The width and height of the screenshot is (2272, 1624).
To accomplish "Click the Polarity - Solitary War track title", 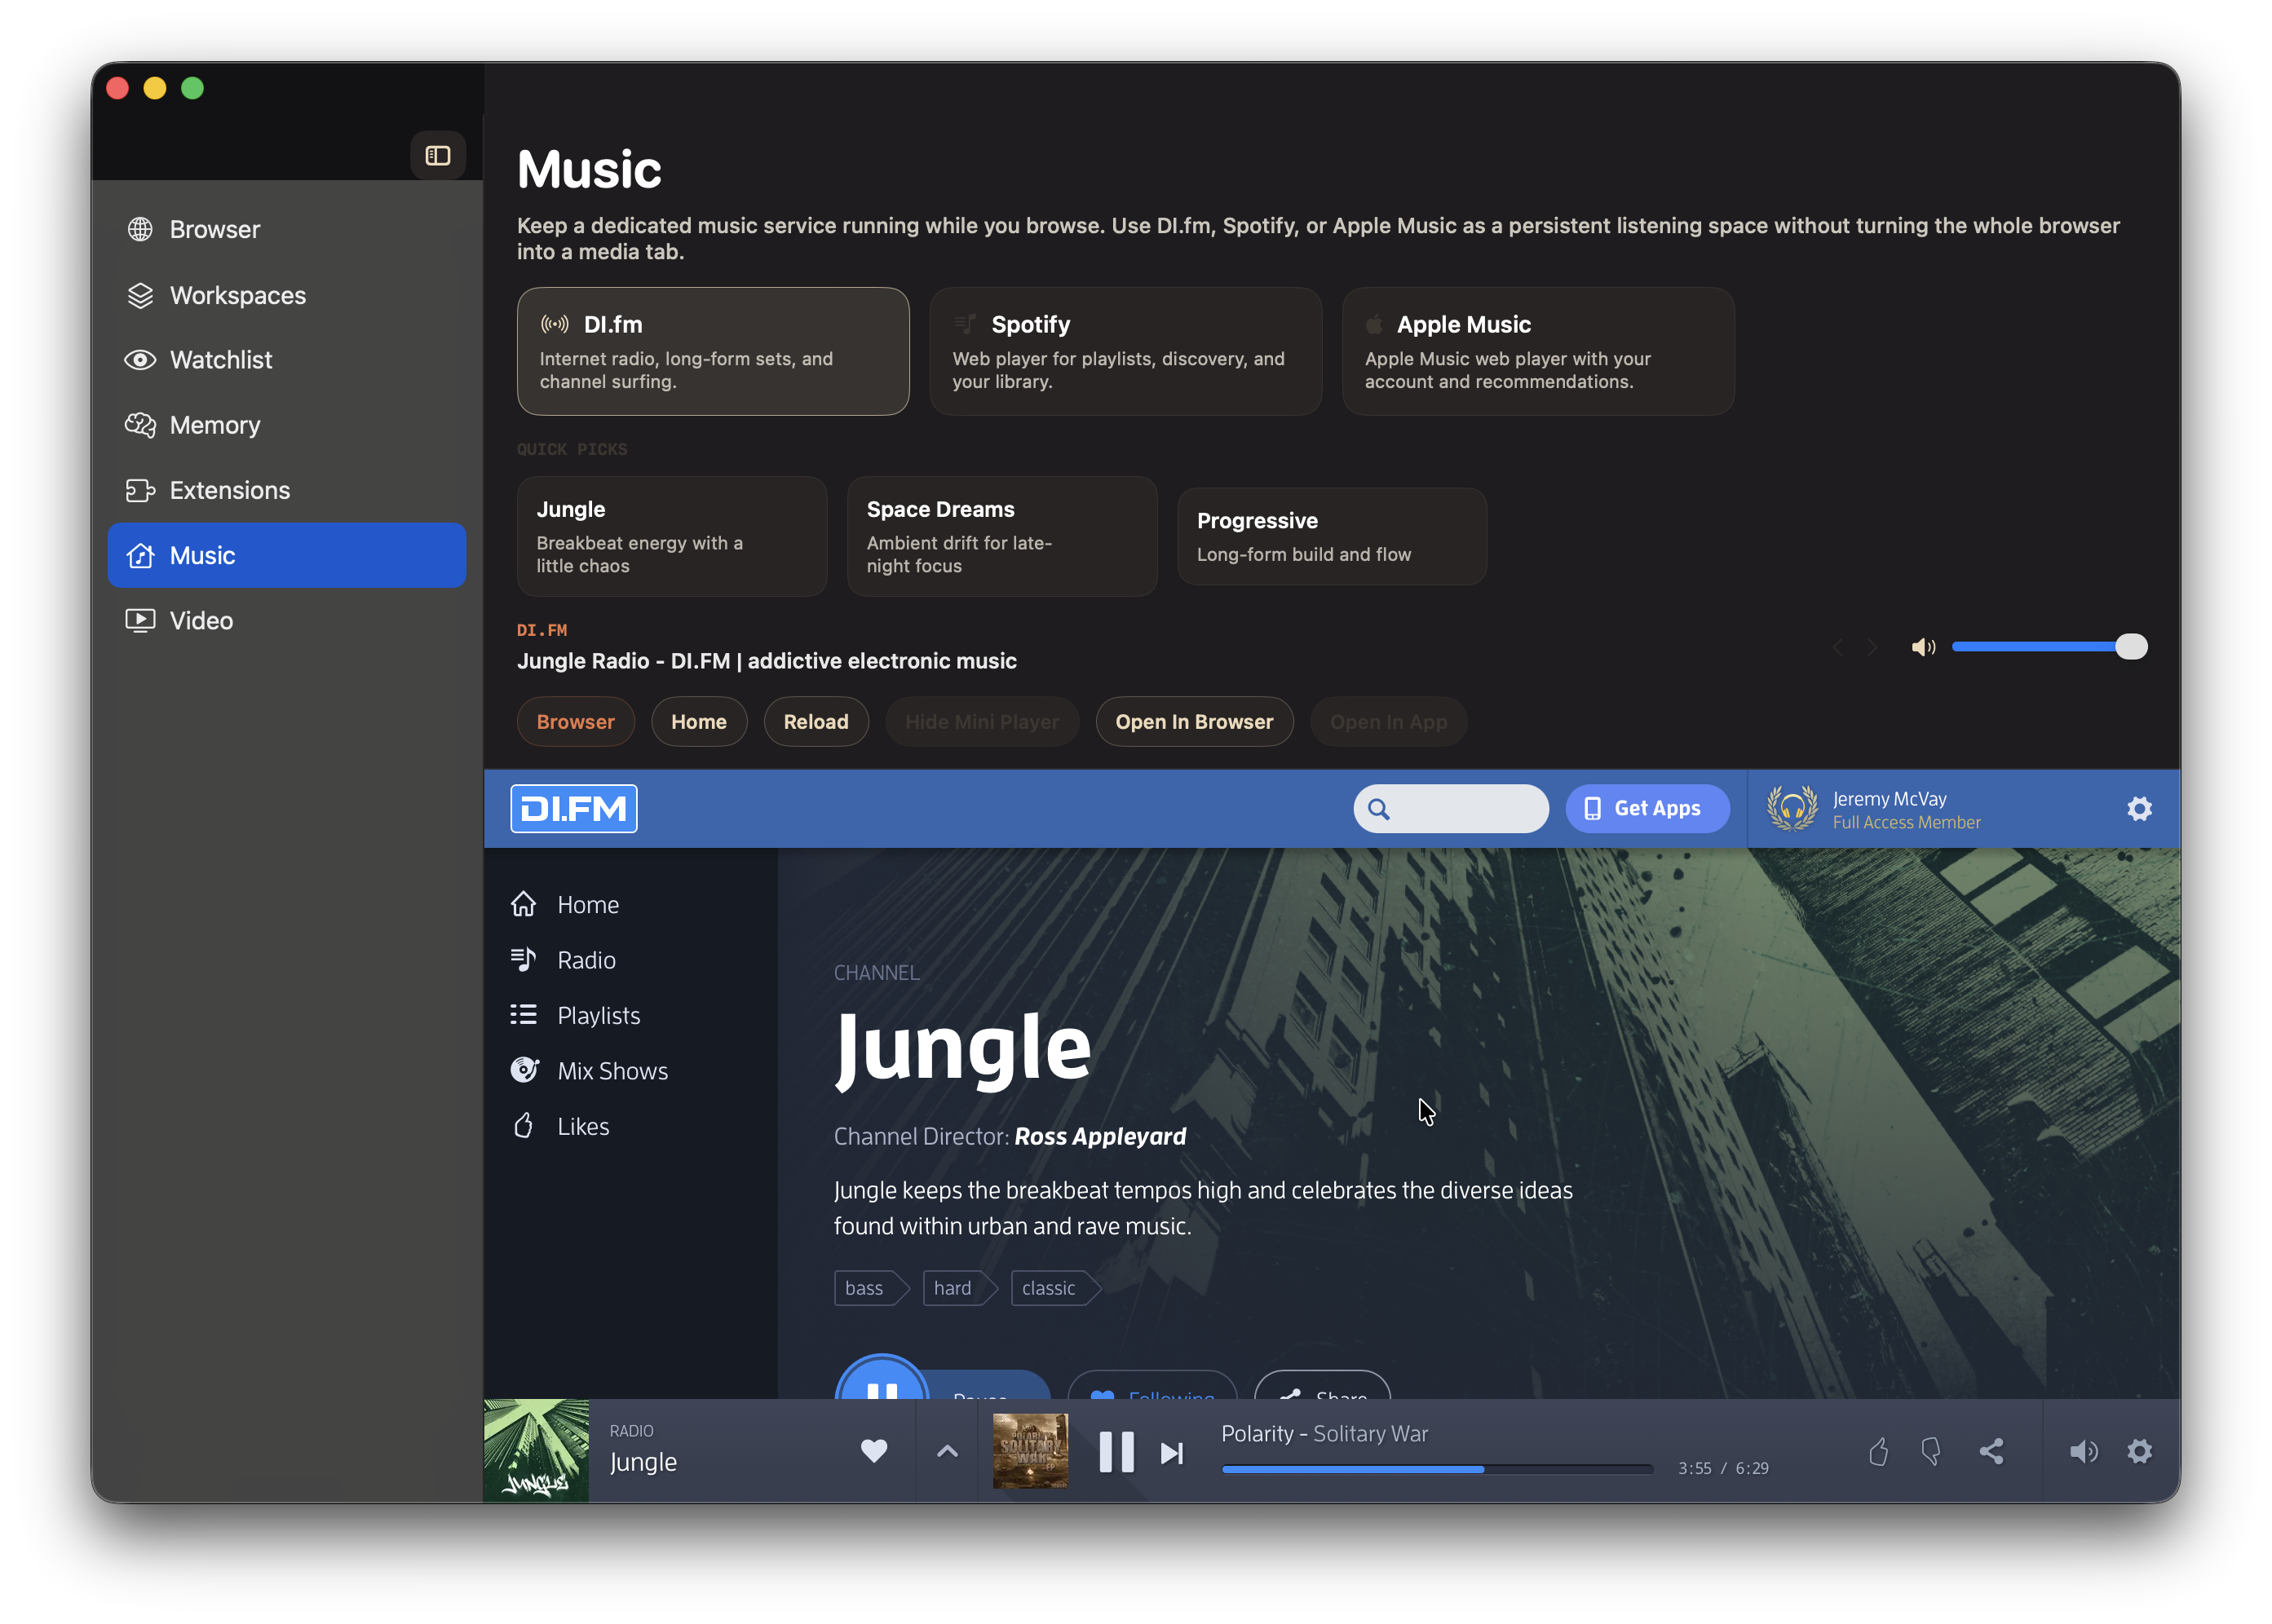I will pos(1324,1433).
